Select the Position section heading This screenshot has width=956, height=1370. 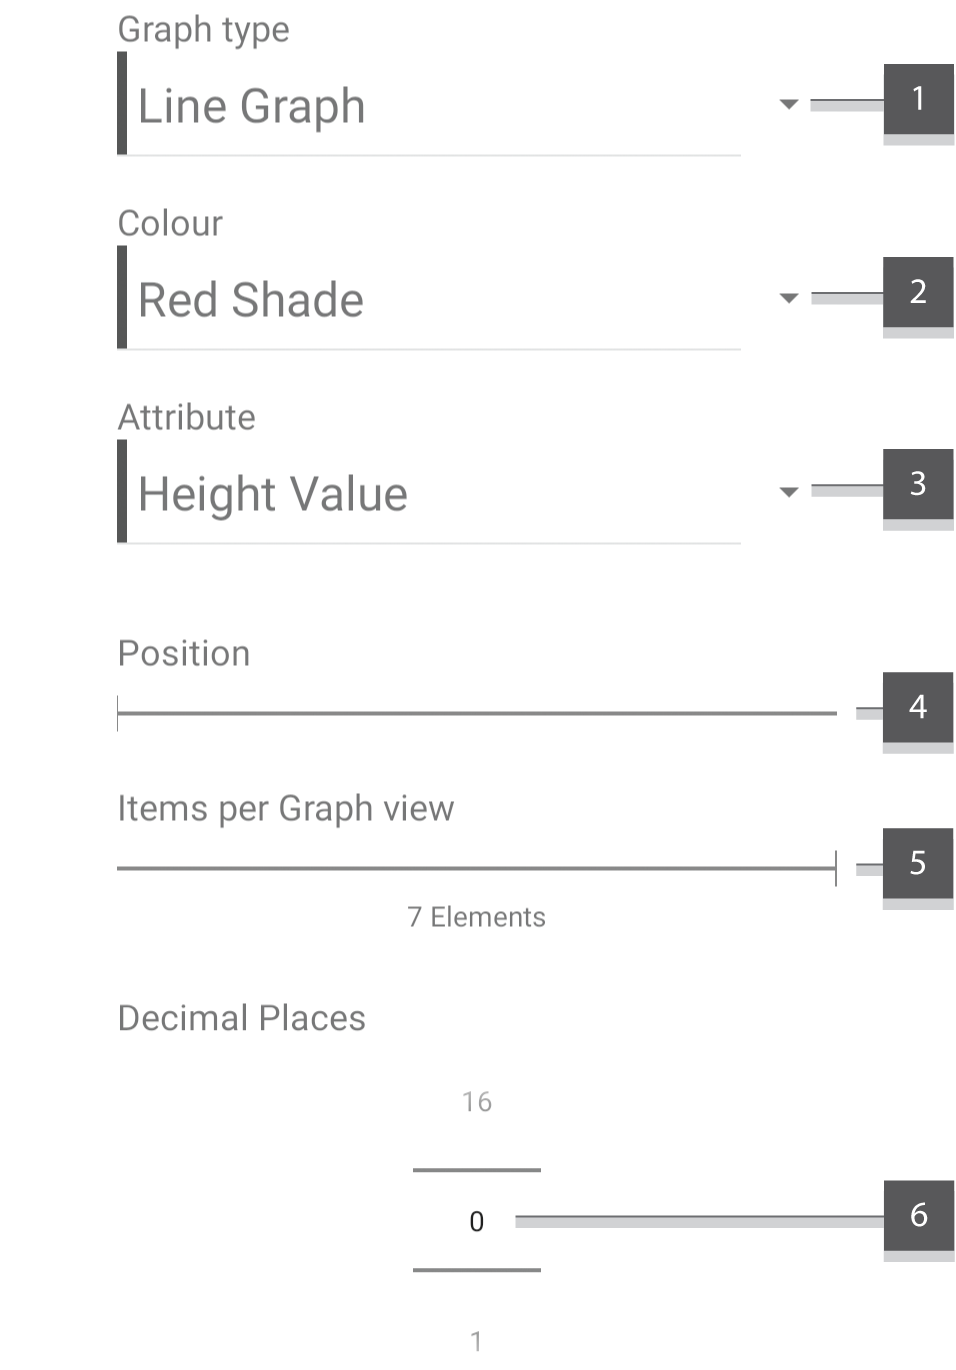[x=184, y=653]
